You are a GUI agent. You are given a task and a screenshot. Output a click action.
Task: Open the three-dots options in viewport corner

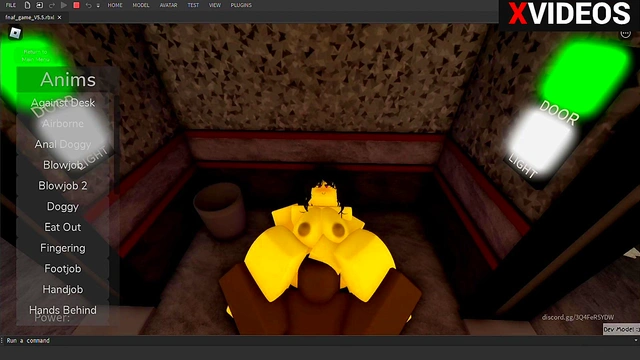(x=625, y=33)
